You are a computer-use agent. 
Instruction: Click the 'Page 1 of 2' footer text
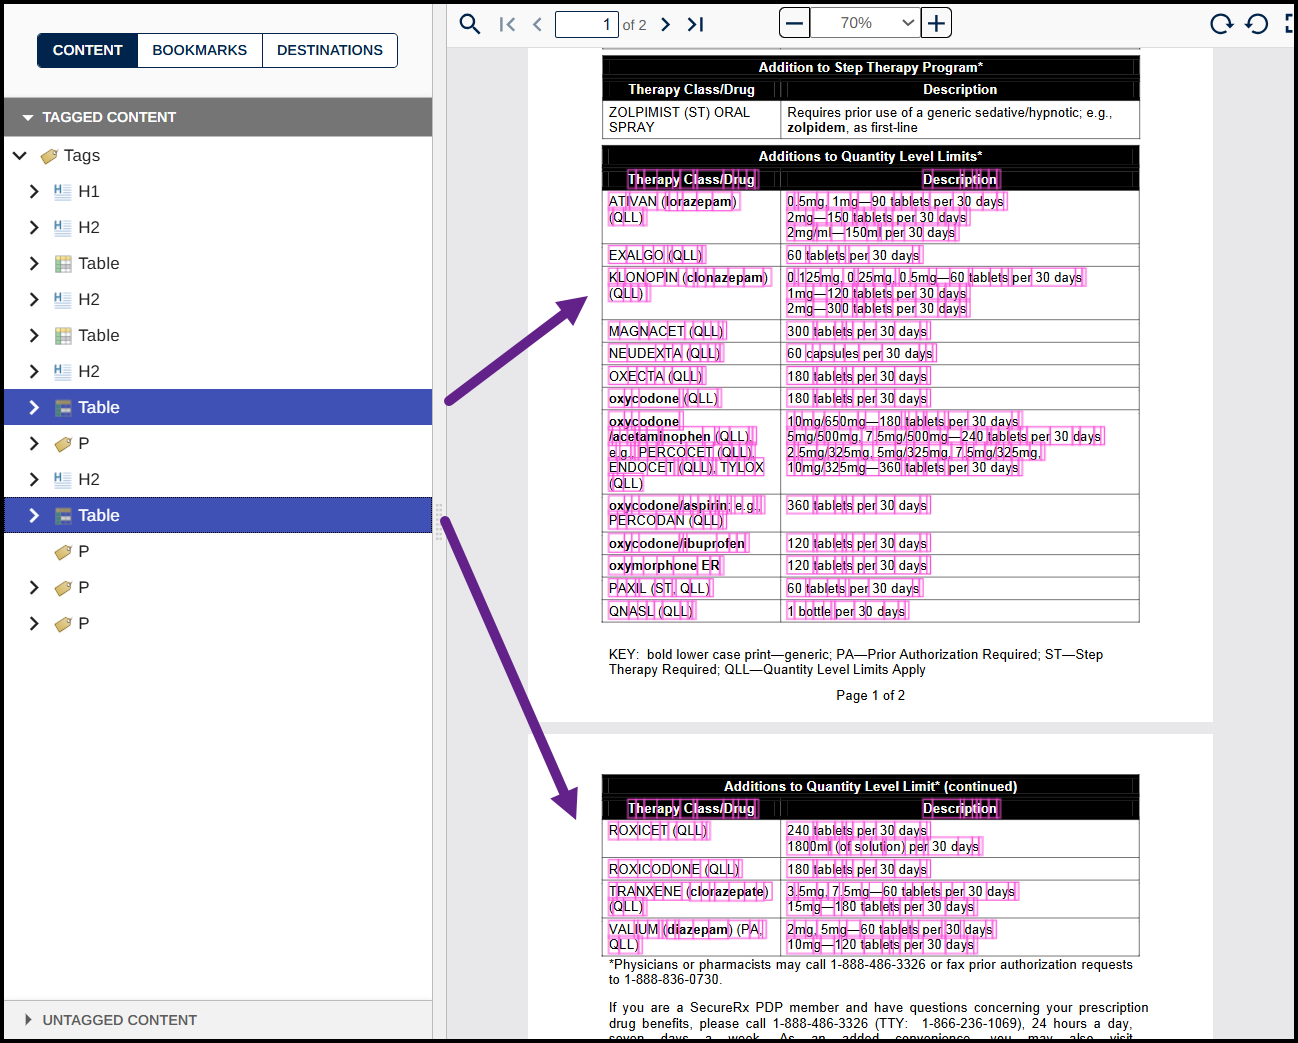(871, 695)
